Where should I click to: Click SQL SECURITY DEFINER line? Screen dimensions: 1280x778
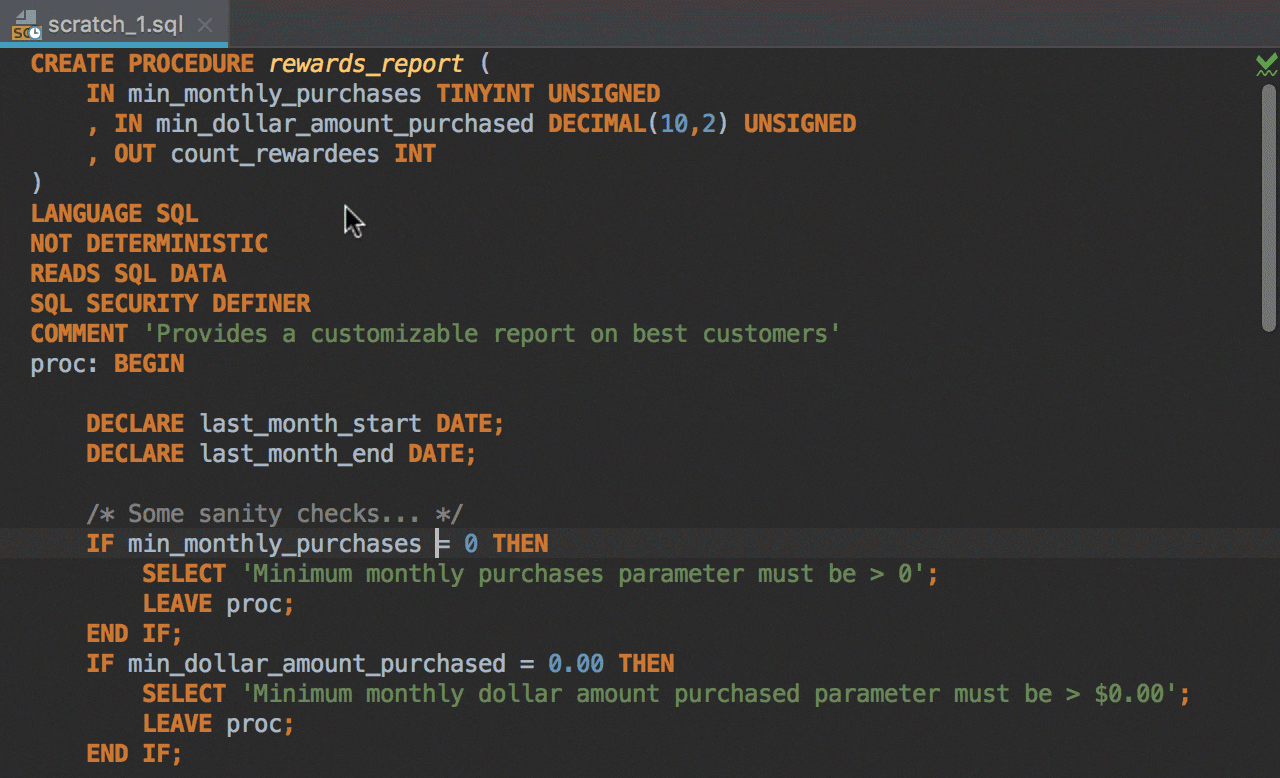[x=170, y=304]
